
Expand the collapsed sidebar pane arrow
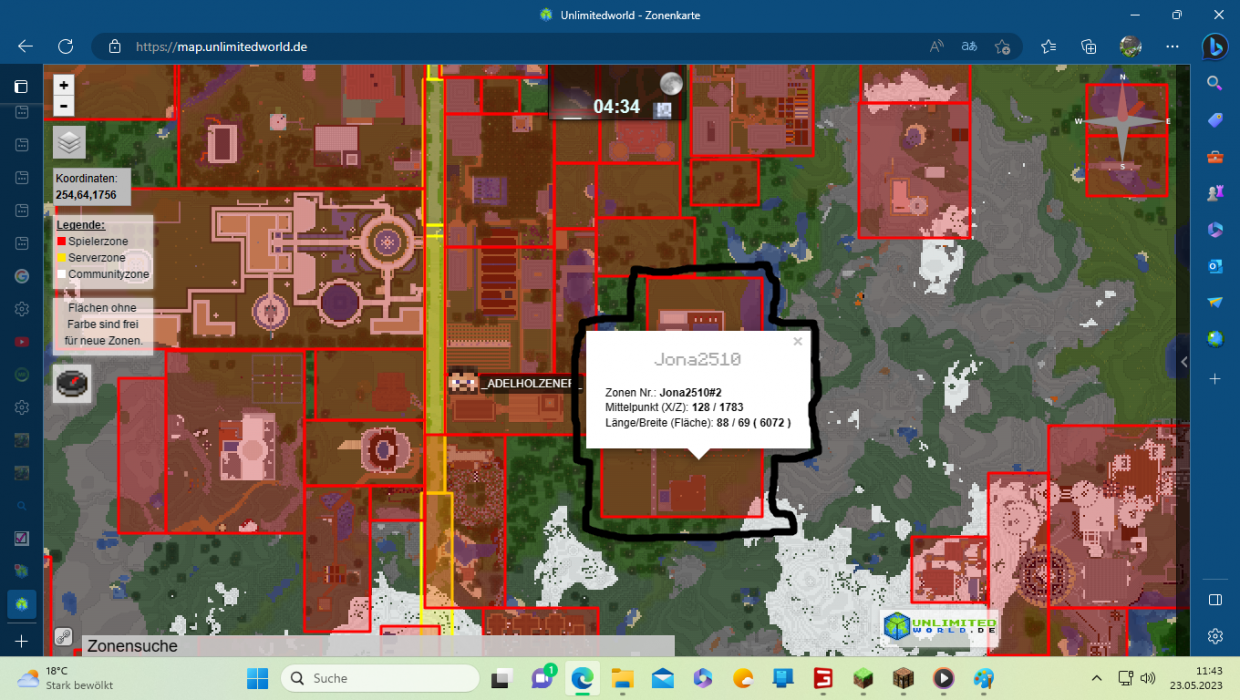click(1184, 362)
